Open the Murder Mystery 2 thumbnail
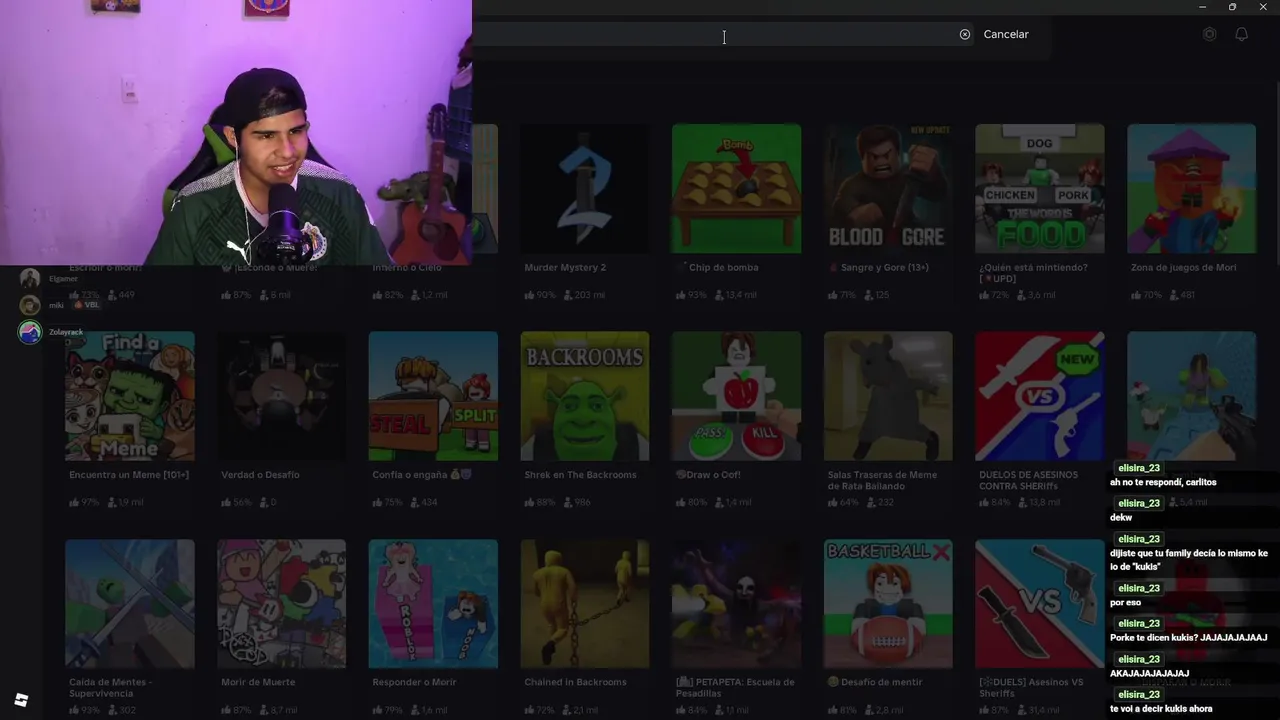Screen dimensions: 1280x720 pyautogui.click(x=585, y=188)
